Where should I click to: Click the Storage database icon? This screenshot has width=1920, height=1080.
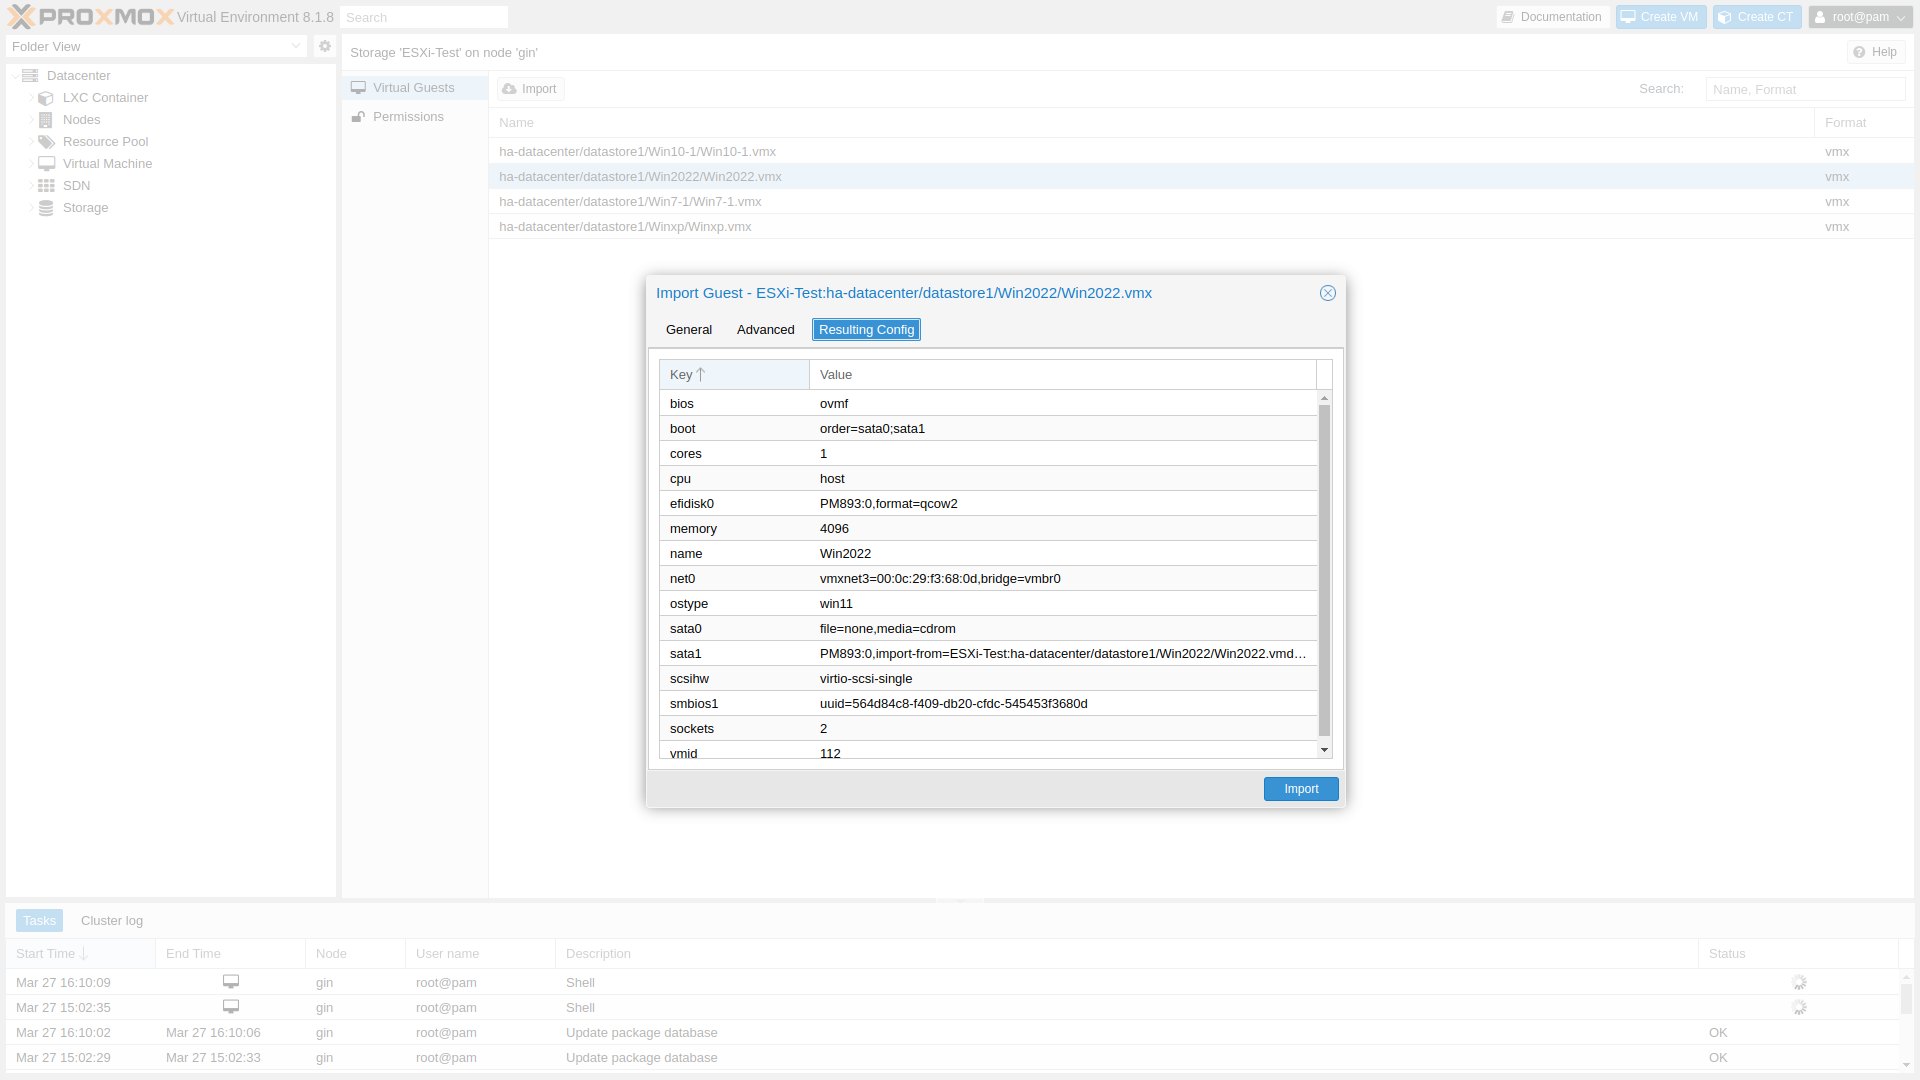click(46, 208)
